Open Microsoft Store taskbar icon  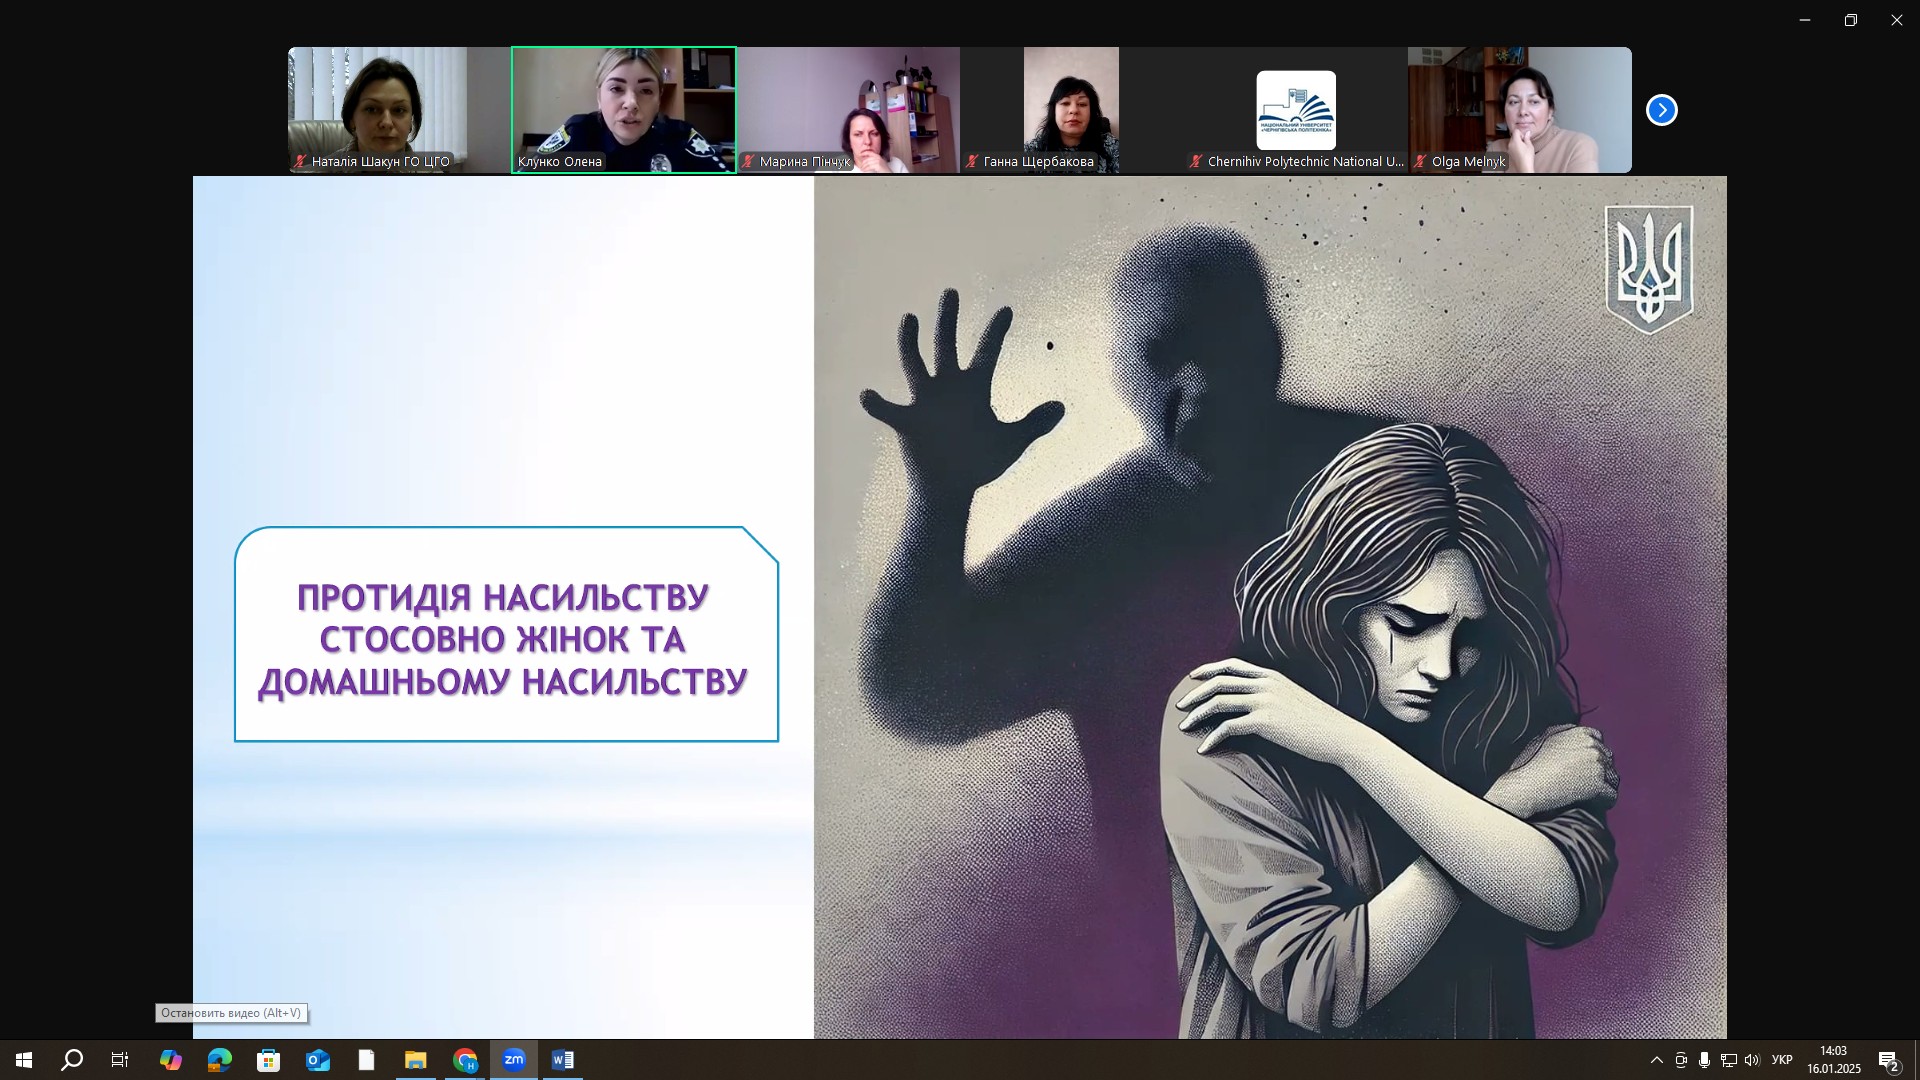pos(268,1060)
